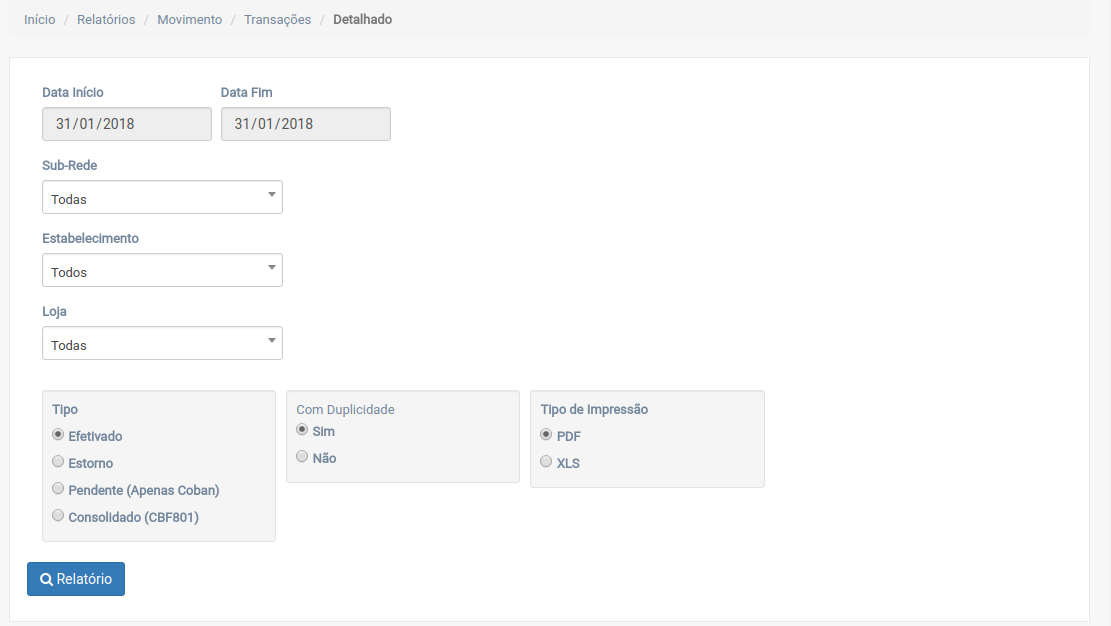Choose PDF as print type
The width and height of the screenshot is (1111, 626).
point(546,435)
